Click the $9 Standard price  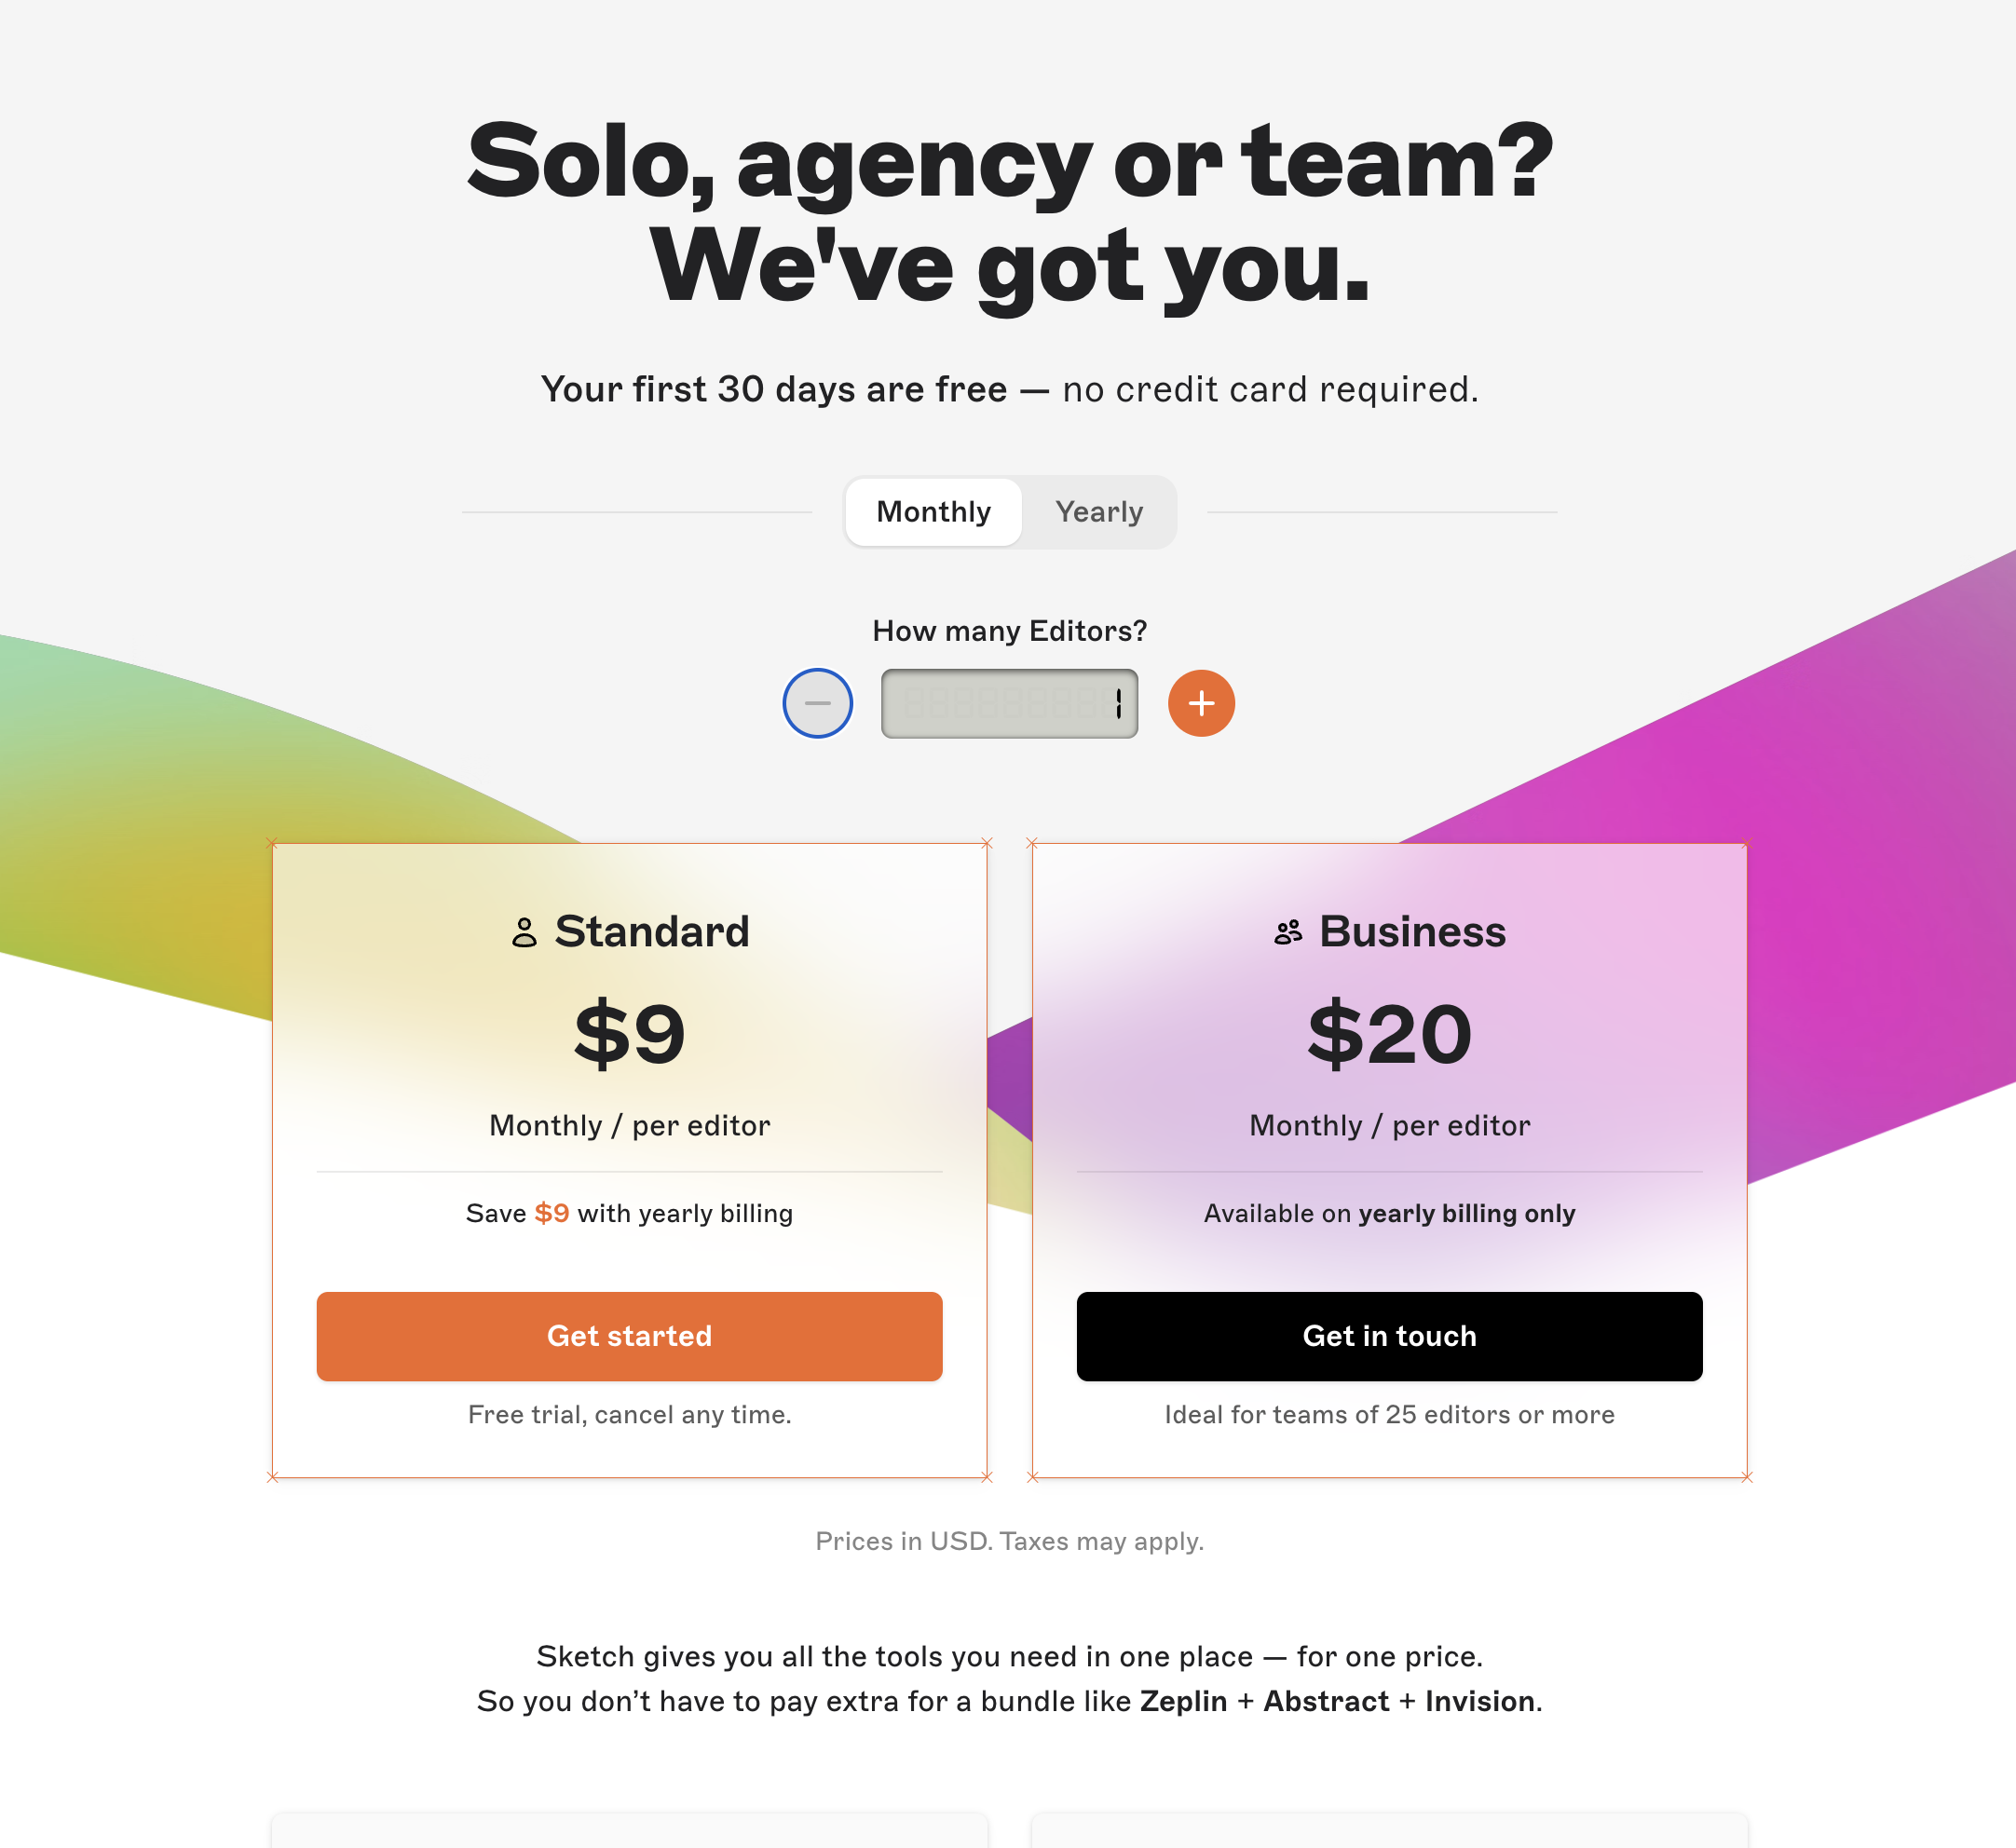pyautogui.click(x=629, y=1034)
